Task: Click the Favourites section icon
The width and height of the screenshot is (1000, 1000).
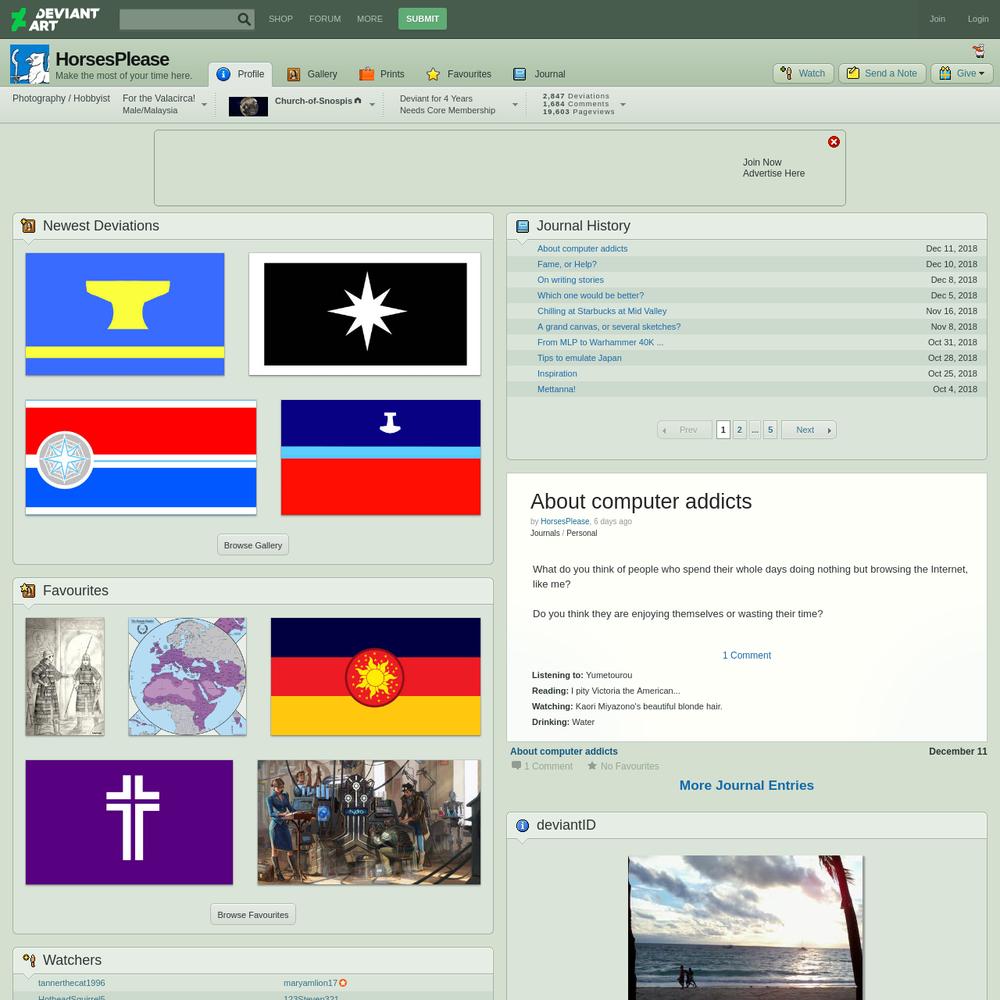Action: (28, 591)
